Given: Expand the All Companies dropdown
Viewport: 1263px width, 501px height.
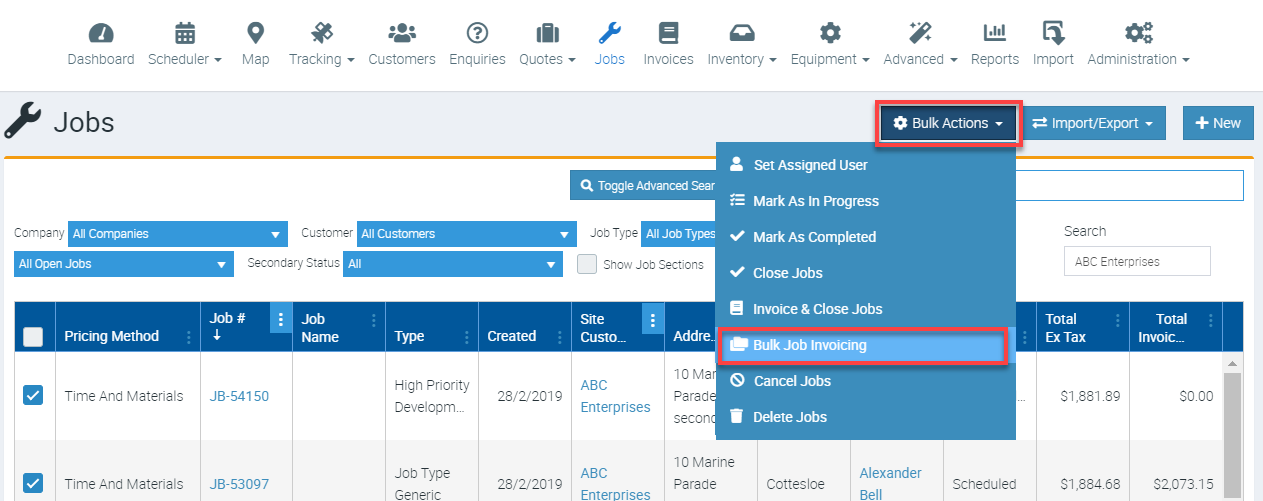Looking at the screenshot, I should click(178, 234).
